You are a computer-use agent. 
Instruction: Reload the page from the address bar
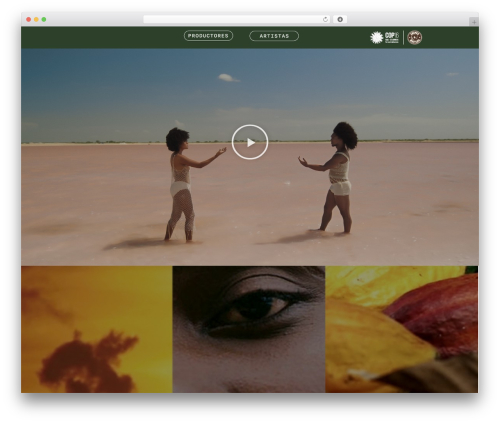(325, 19)
